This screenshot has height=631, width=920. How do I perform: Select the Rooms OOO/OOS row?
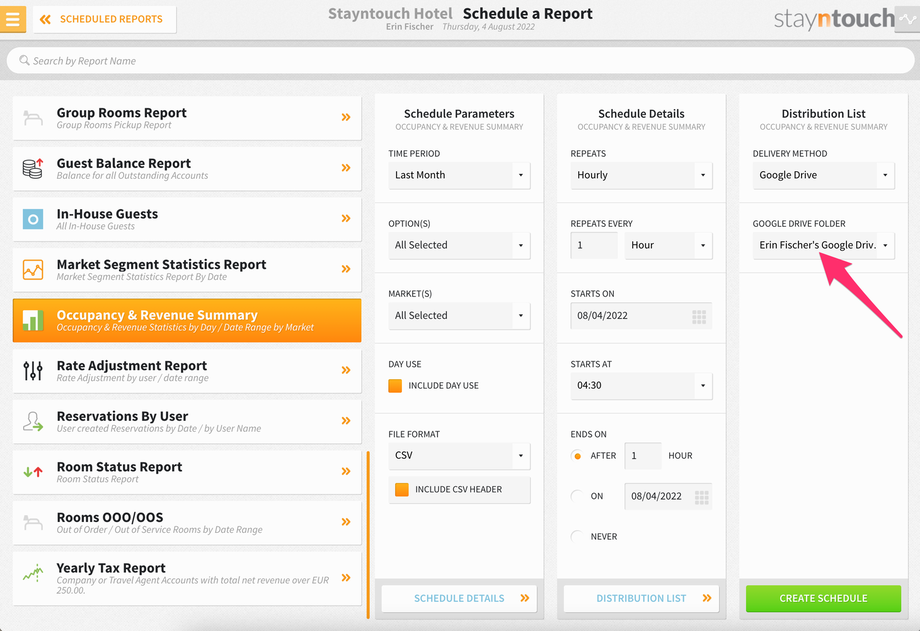pyautogui.click(x=187, y=522)
